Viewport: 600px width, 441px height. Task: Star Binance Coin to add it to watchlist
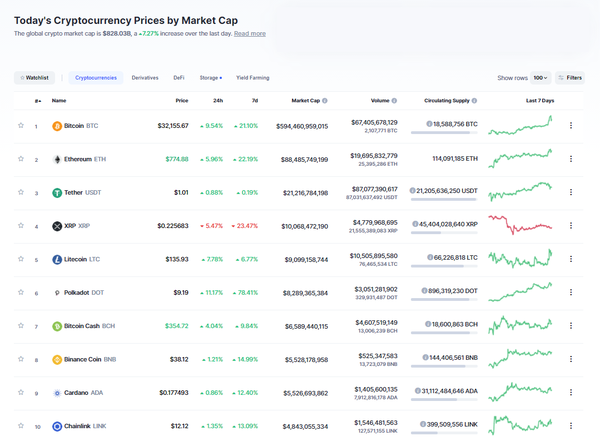[x=21, y=359]
